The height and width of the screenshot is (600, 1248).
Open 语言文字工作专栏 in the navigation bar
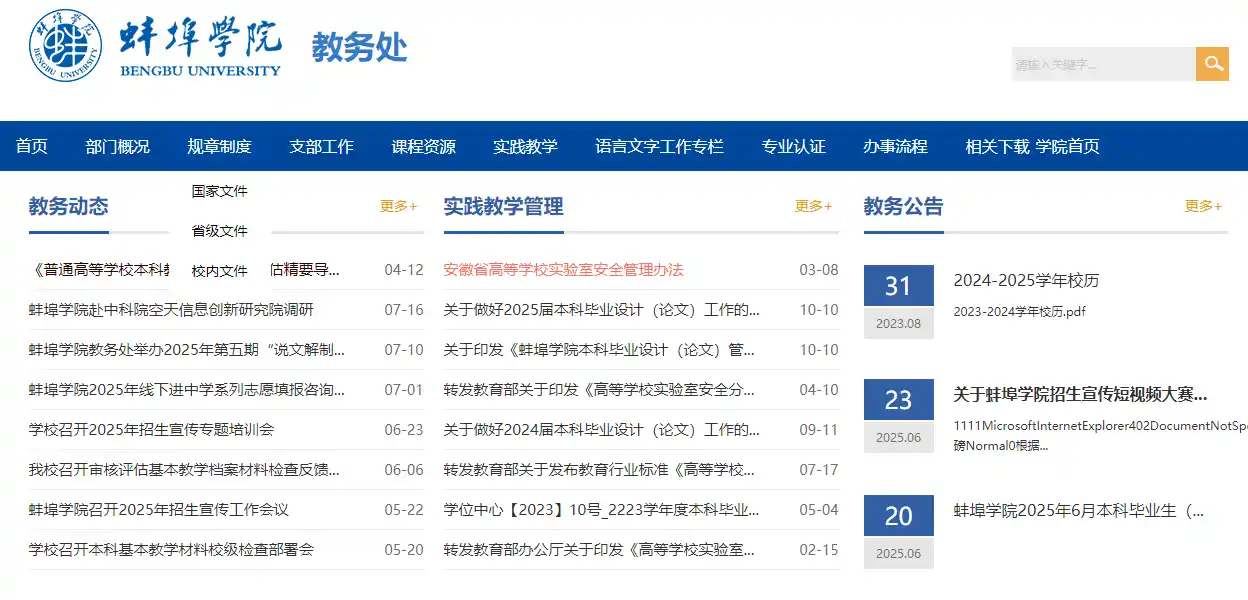[659, 147]
